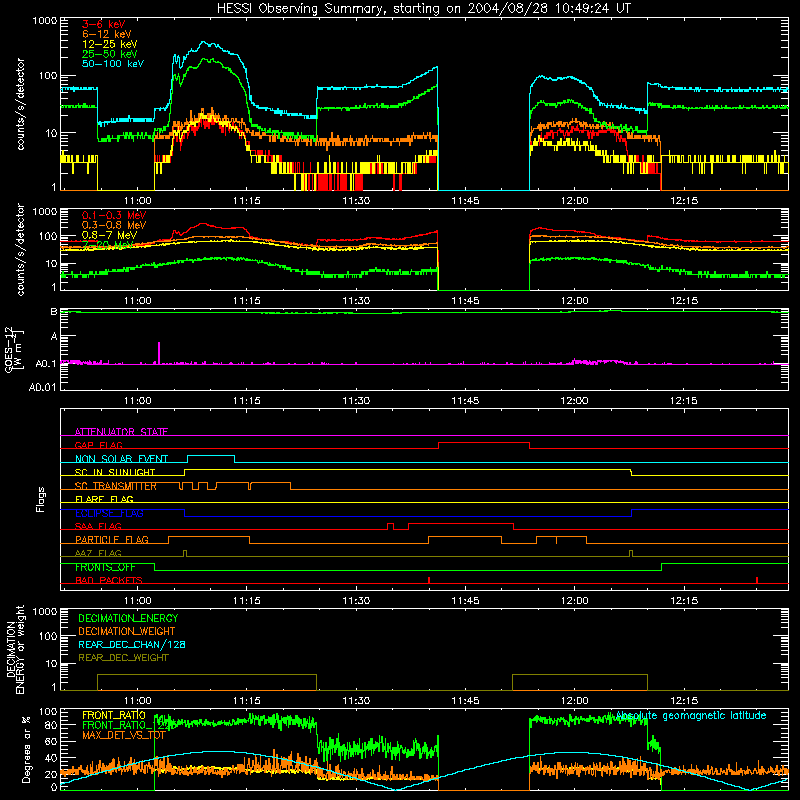
Task: Select the red 3-6 keV legend label
Action: pos(103,24)
